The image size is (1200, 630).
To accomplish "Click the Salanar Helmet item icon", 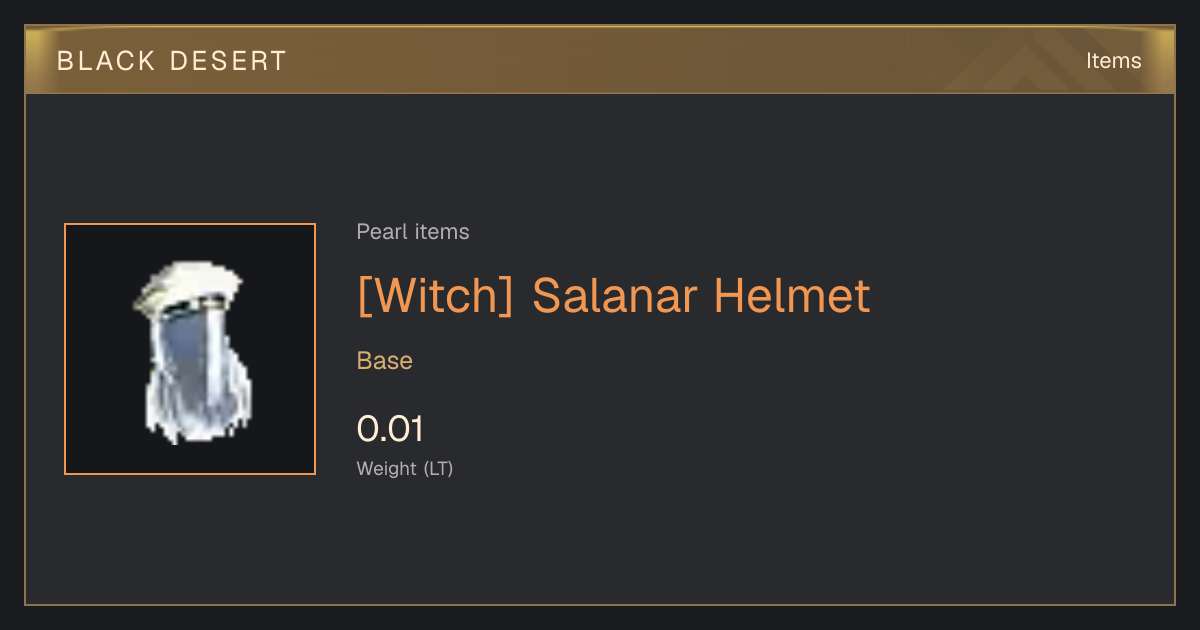I will click(x=190, y=349).
